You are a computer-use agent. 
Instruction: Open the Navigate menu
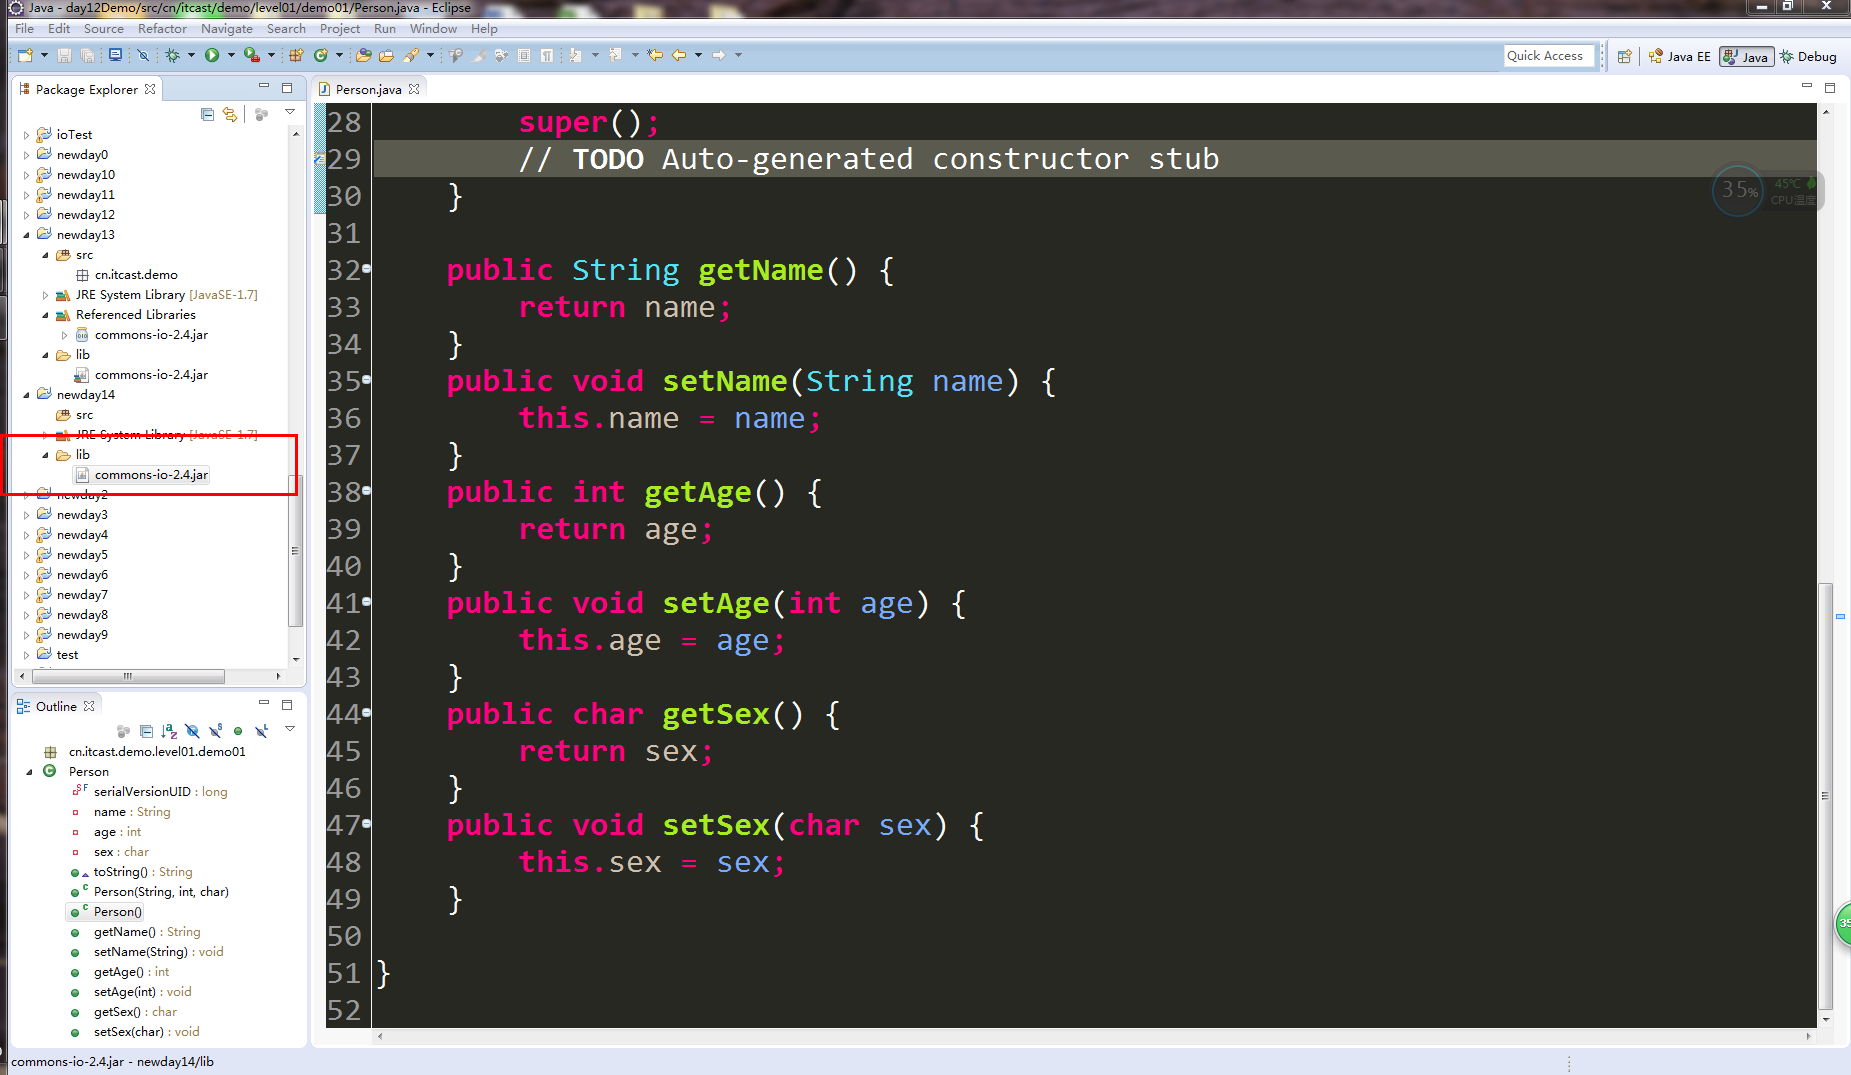tap(226, 28)
